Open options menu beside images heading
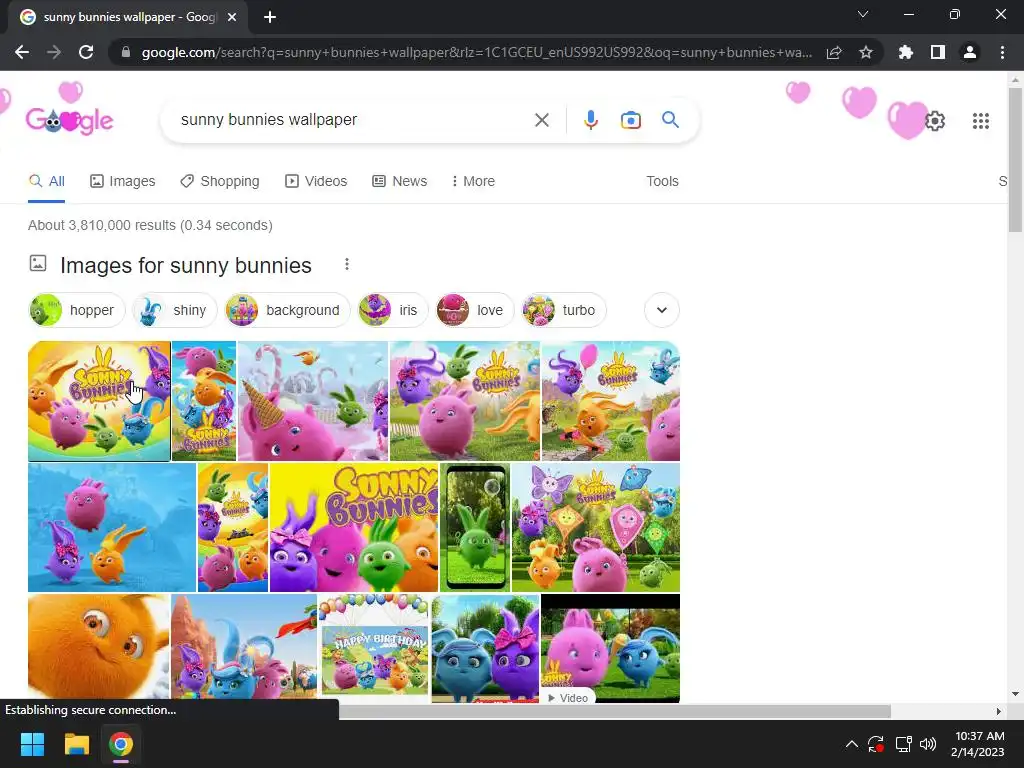Screen dimensions: 1024x768 347,264
